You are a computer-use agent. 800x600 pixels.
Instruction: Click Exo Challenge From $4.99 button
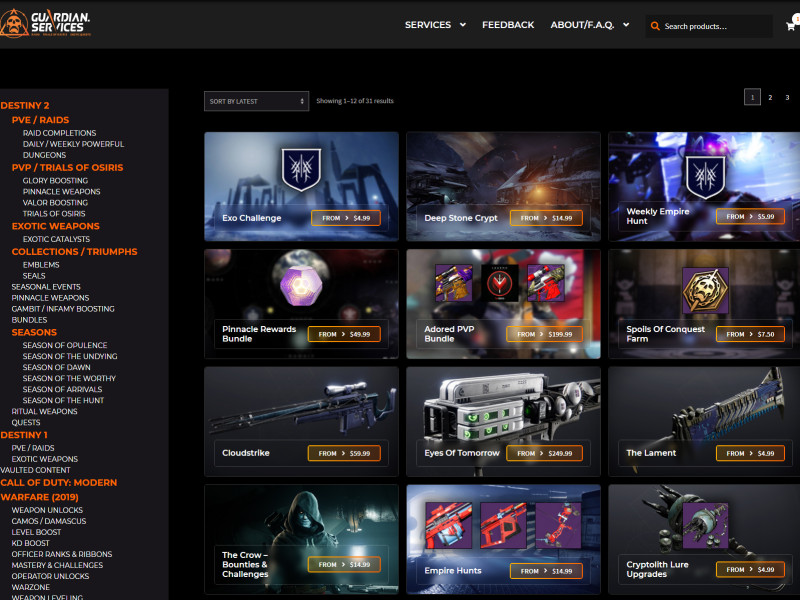point(346,218)
